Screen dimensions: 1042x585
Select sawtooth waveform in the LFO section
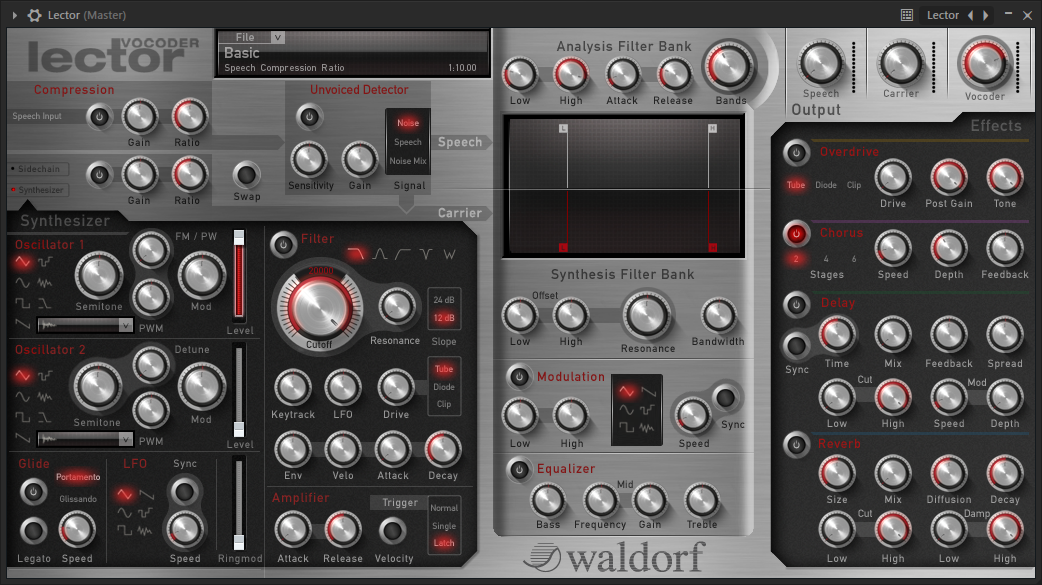point(147,494)
